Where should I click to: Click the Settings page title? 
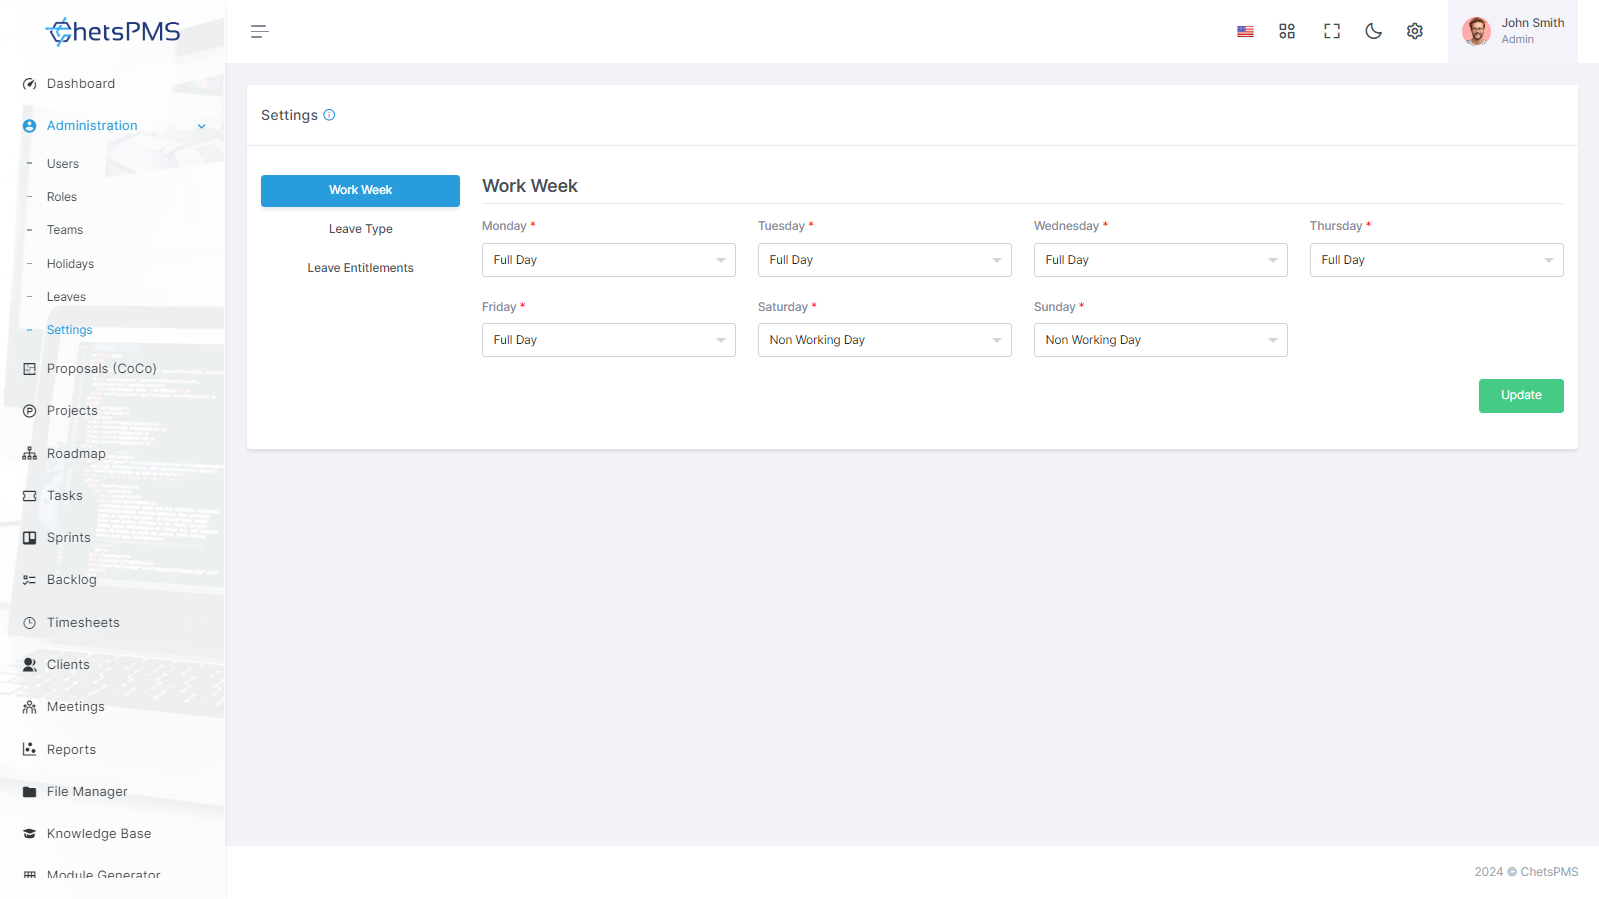[289, 115]
